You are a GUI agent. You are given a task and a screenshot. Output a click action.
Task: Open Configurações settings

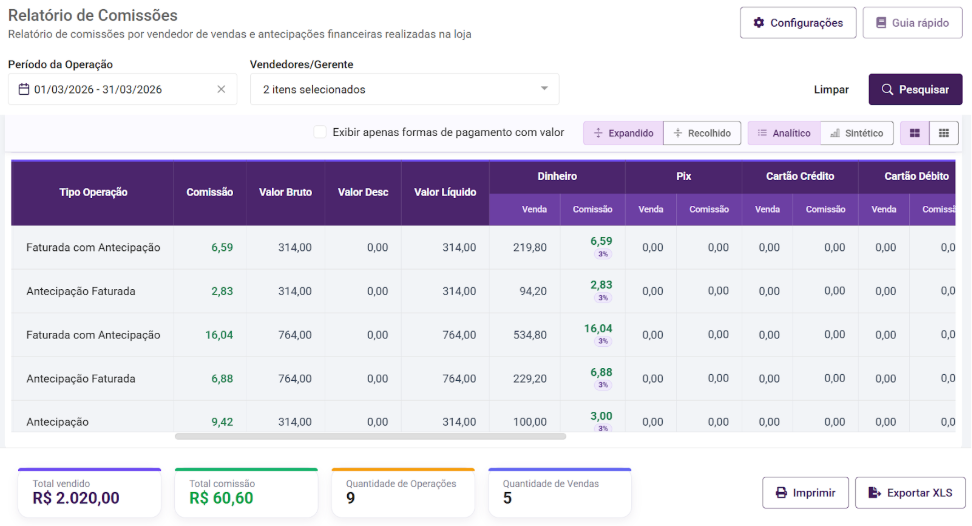coord(797,23)
